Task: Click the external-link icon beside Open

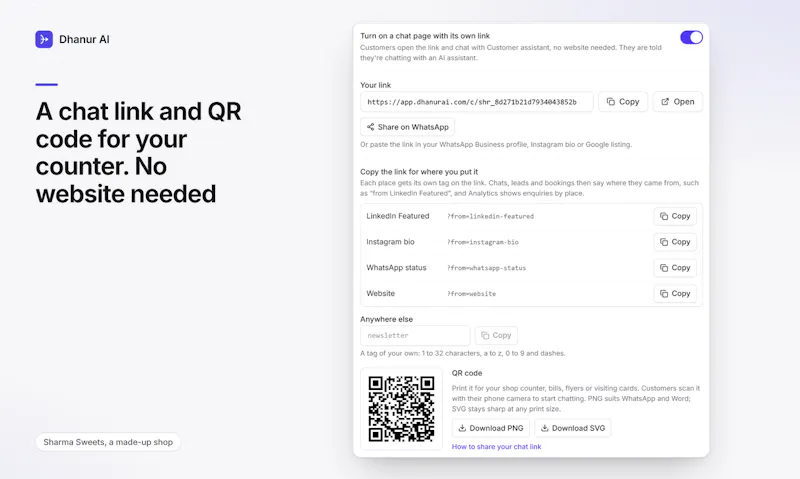Action: [x=665, y=102]
